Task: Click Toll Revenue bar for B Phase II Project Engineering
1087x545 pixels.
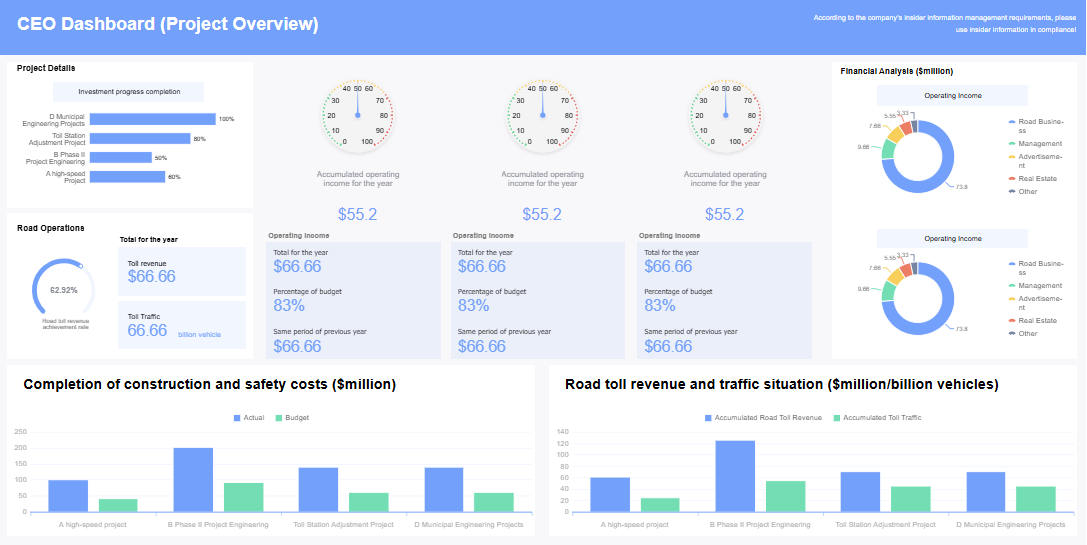Action: coord(736,476)
